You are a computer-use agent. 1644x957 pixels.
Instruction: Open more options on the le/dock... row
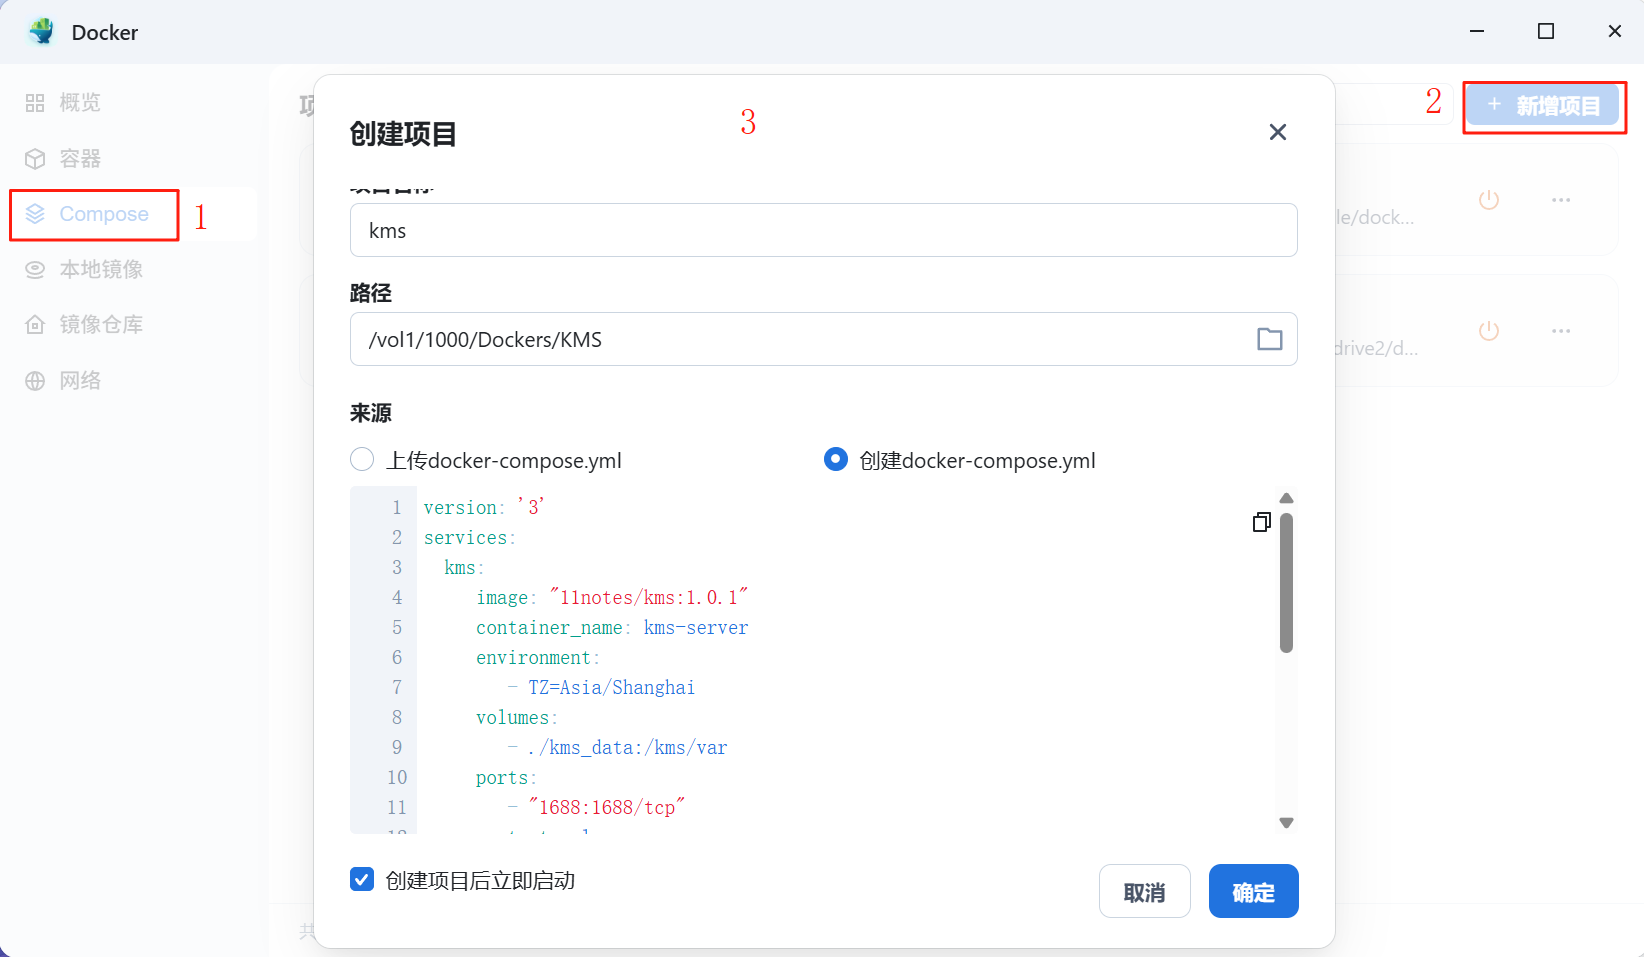coord(1561,200)
